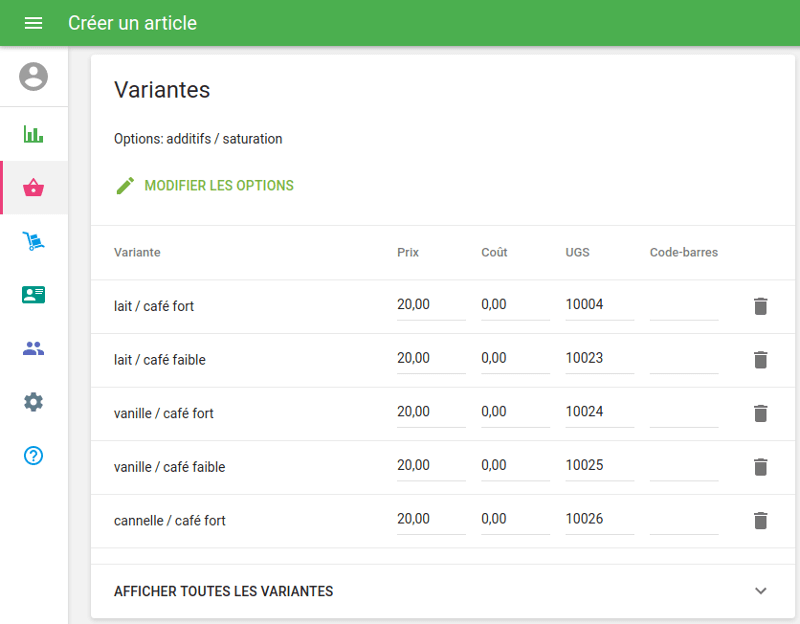Open the help question-mark icon

coord(33,455)
